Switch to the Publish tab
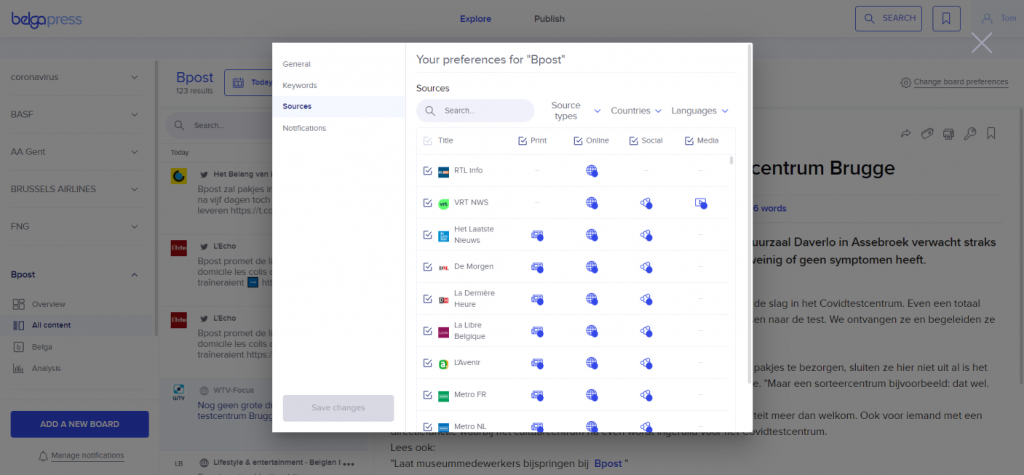Screen dimensions: 1024x475 tap(549, 19)
